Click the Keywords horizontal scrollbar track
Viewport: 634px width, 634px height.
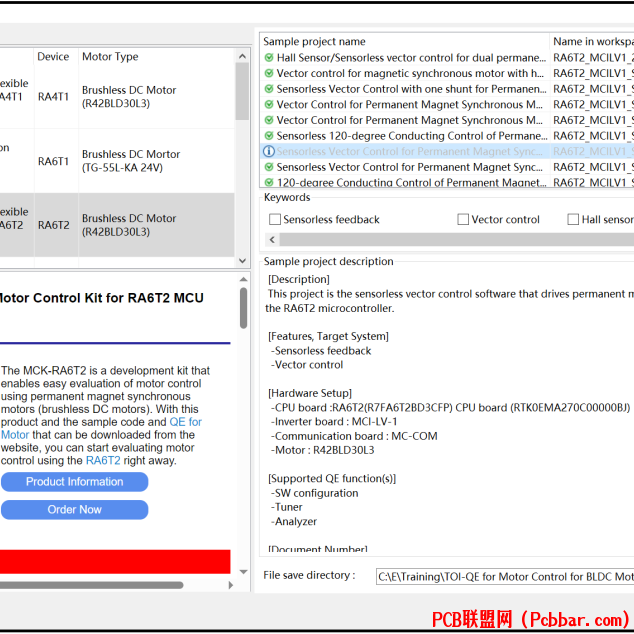click(456, 240)
